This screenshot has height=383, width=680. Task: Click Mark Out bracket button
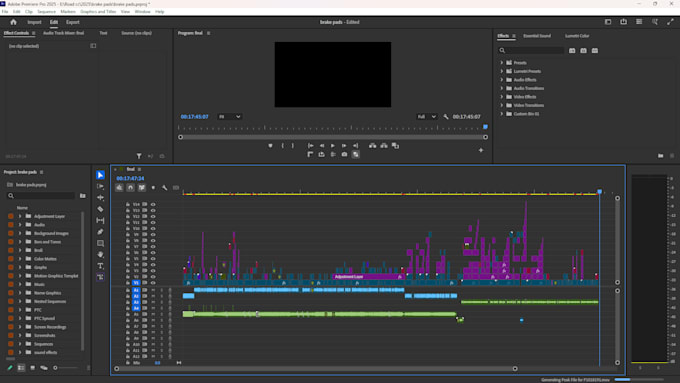pyautogui.click(x=293, y=146)
